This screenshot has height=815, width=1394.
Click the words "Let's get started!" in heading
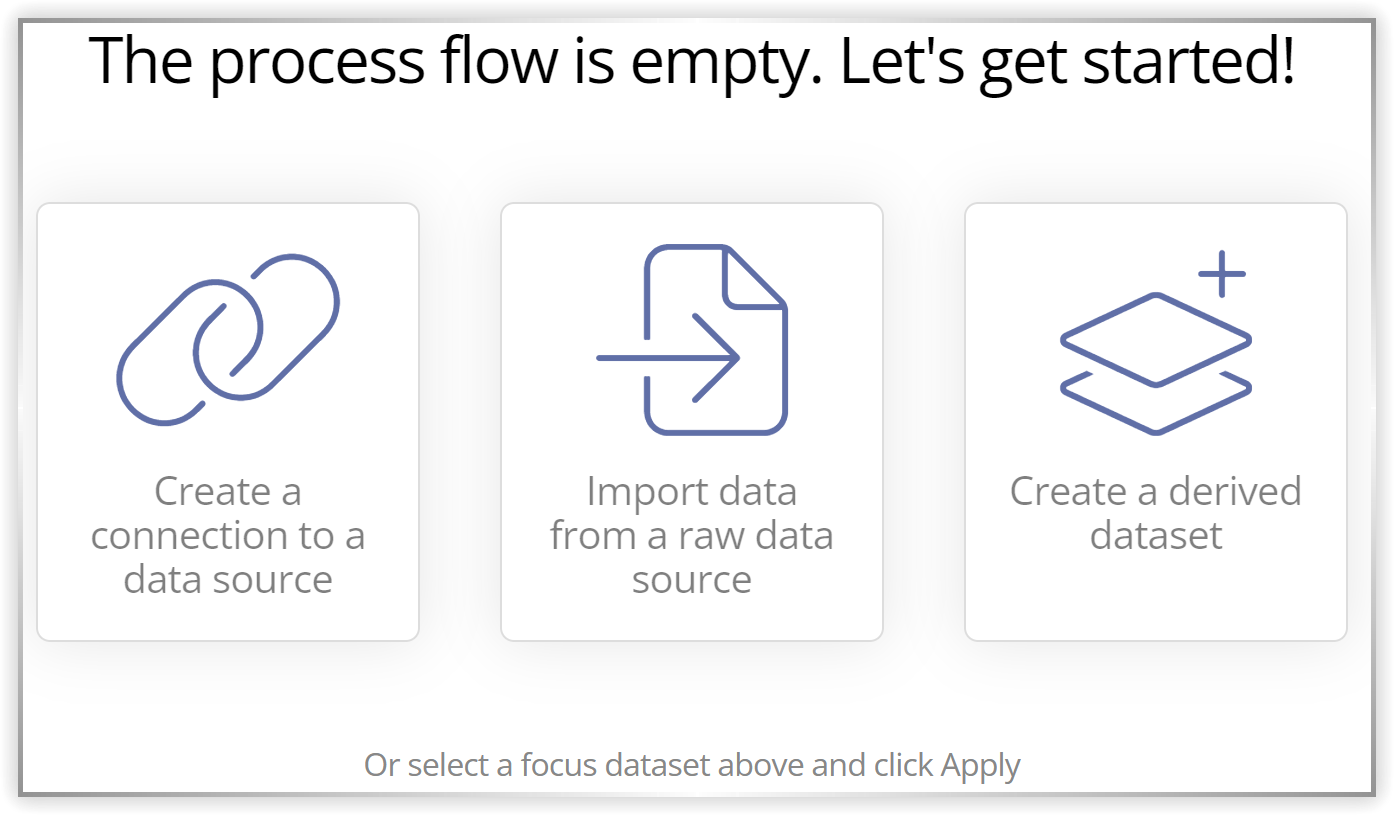(1067, 60)
